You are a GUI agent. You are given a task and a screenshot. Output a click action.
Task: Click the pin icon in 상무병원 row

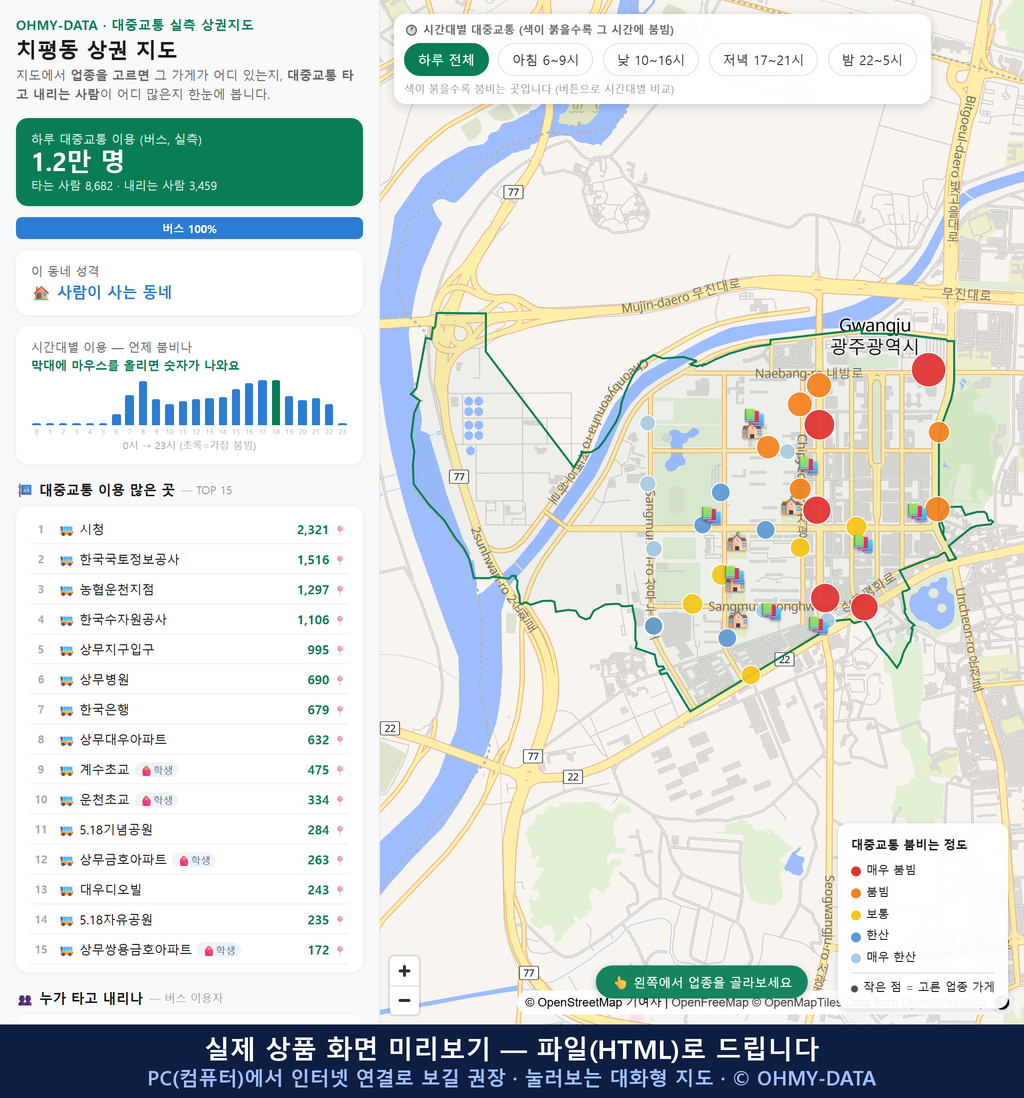point(340,680)
